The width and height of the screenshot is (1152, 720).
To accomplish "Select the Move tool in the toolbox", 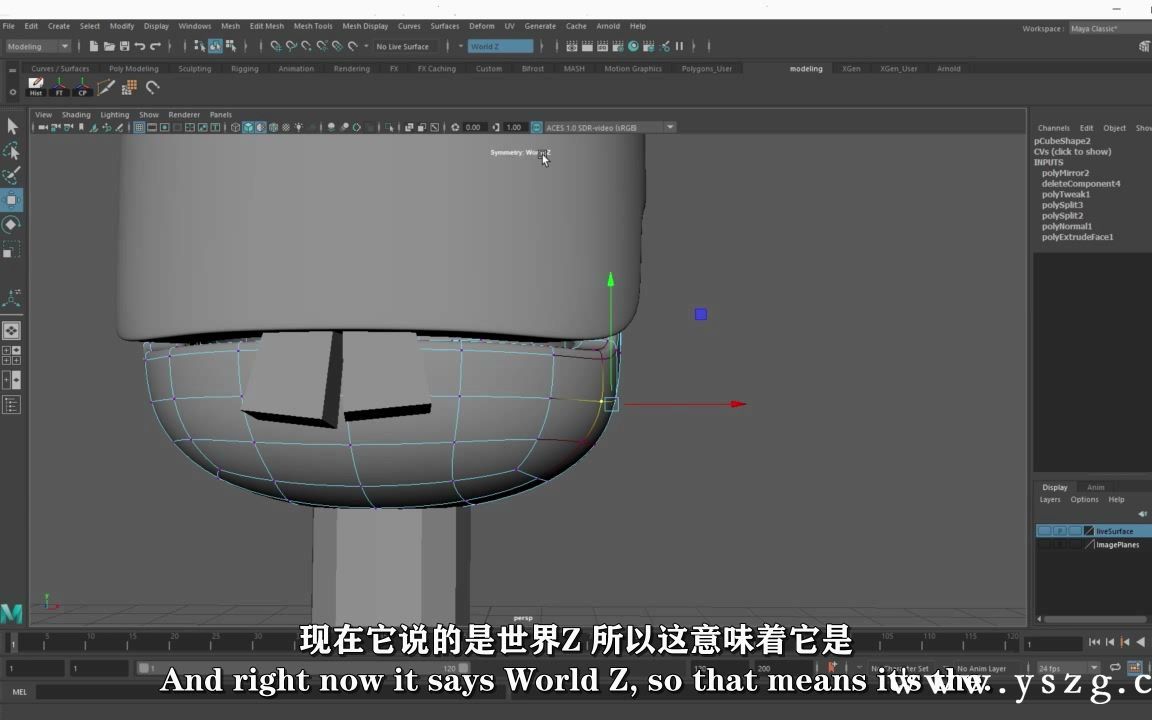I will 13,199.
